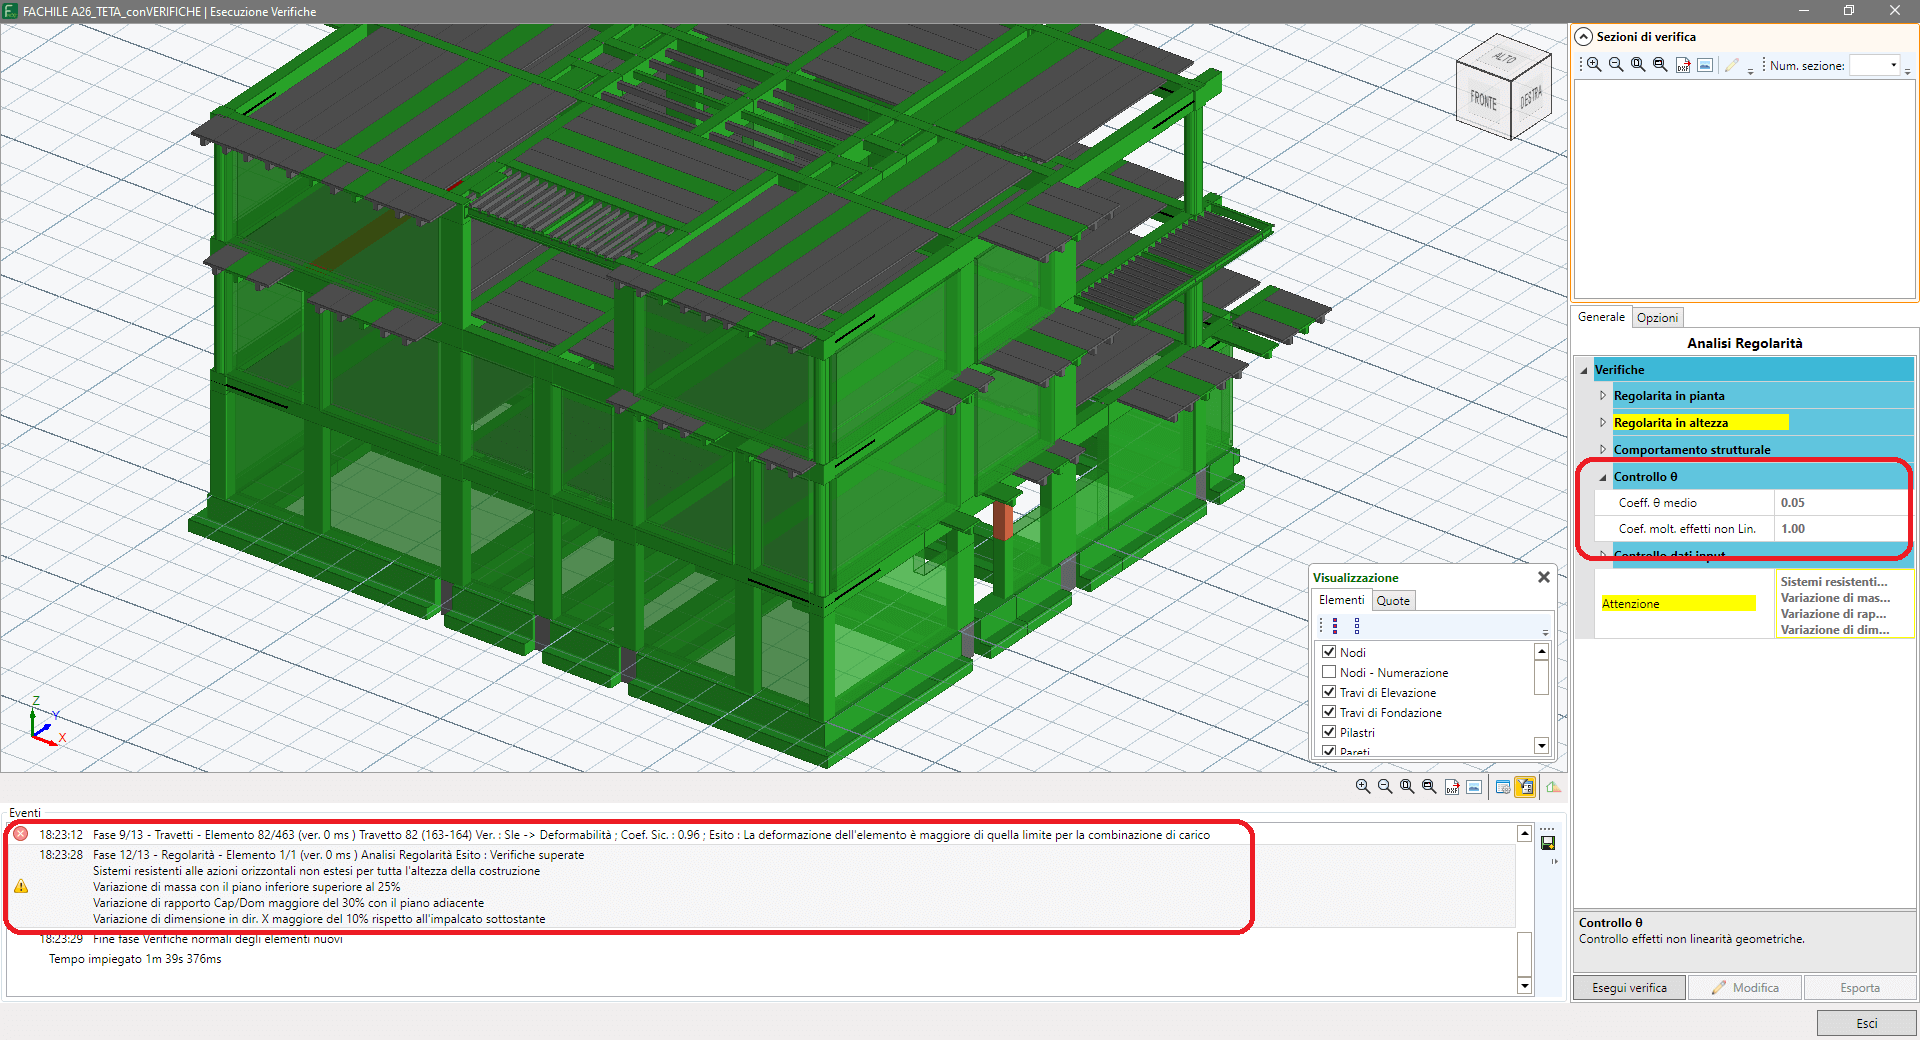
Task: Toggle the highlighted filter visualization icon
Action: click(1525, 787)
